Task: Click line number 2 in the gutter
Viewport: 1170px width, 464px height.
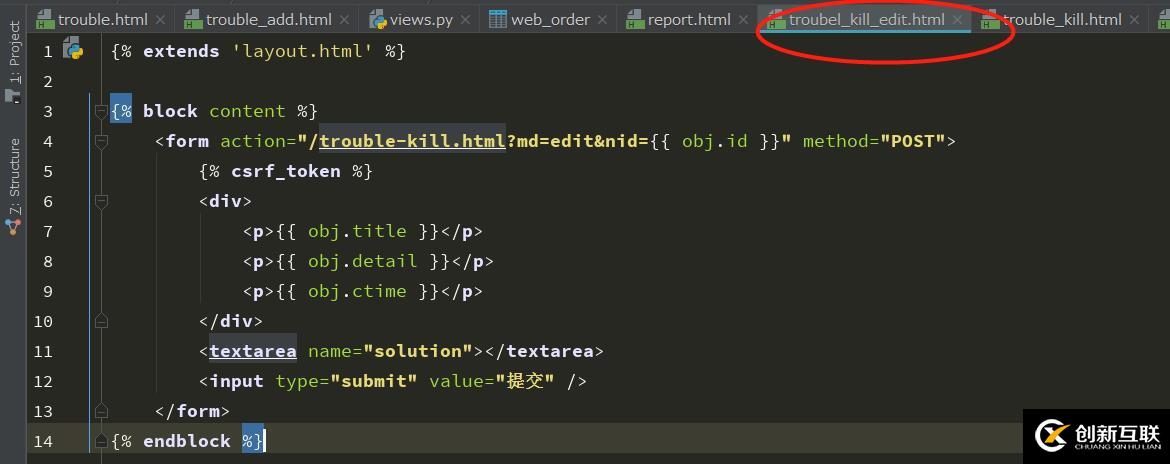Action: [48, 81]
